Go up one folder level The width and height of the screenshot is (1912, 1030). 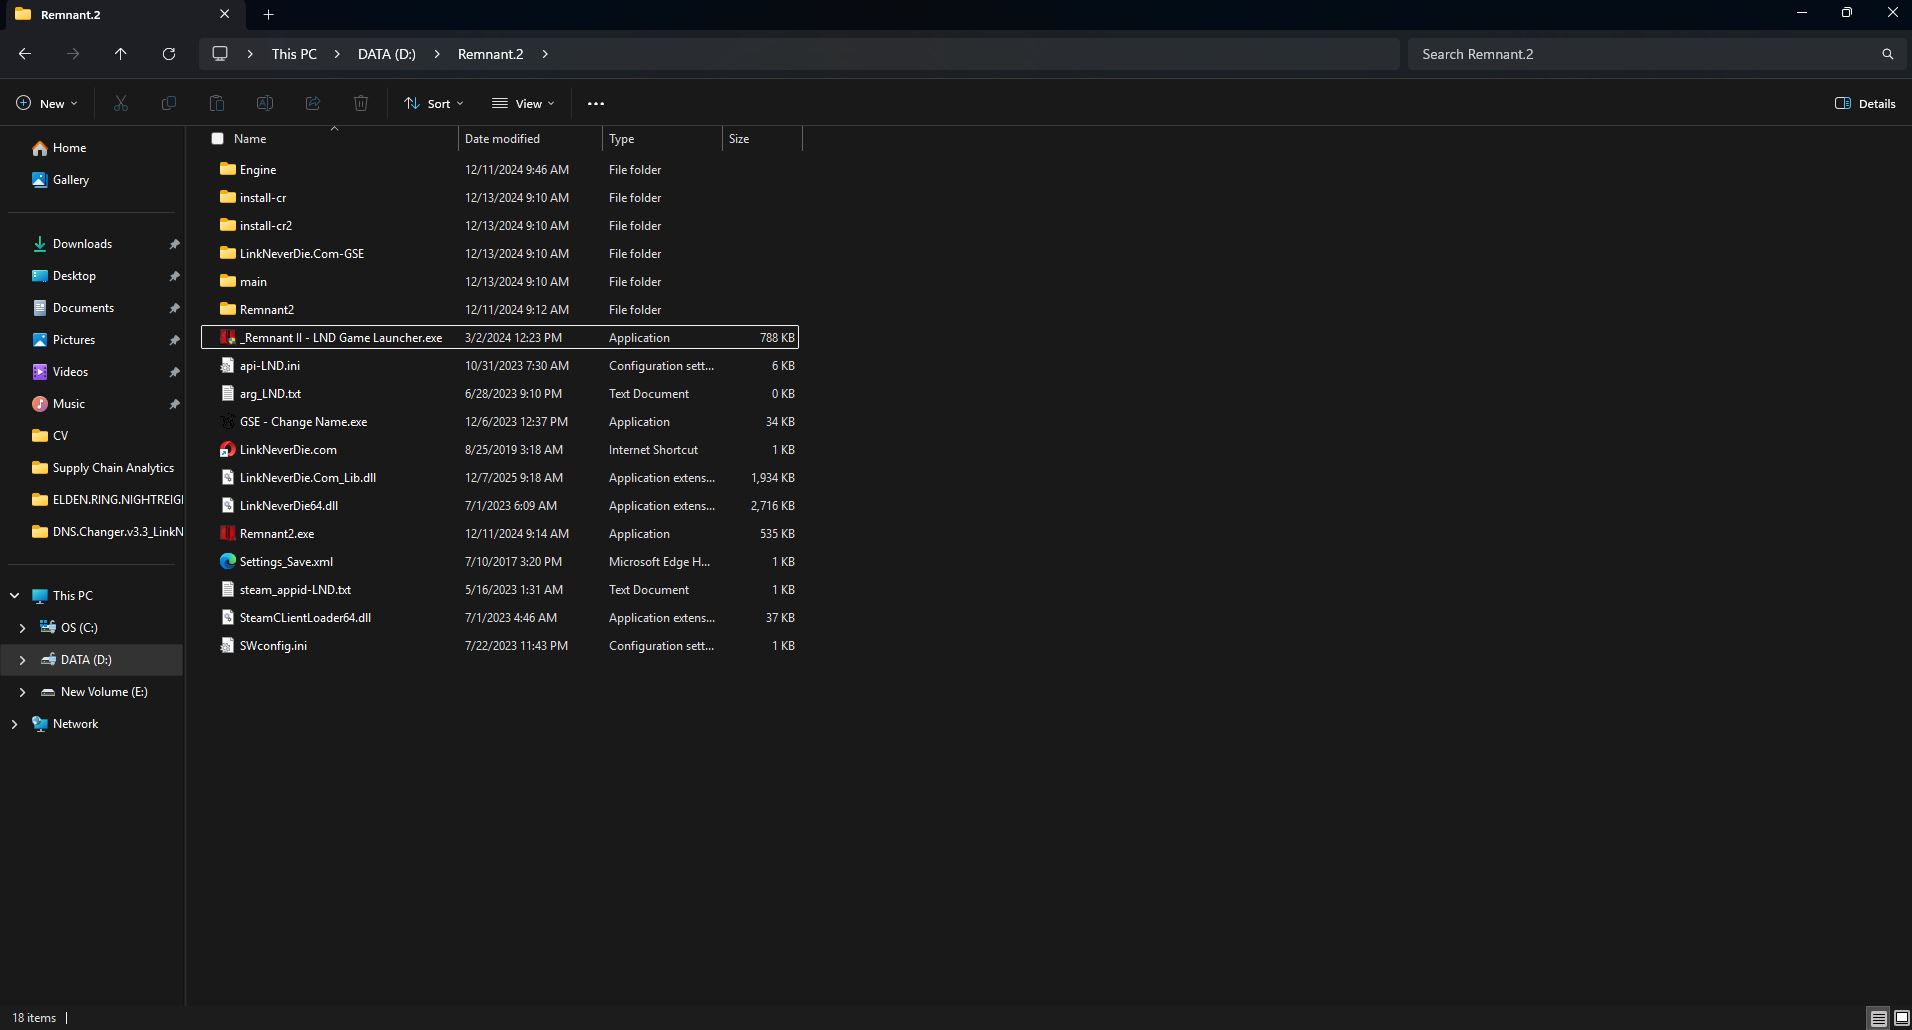point(121,54)
